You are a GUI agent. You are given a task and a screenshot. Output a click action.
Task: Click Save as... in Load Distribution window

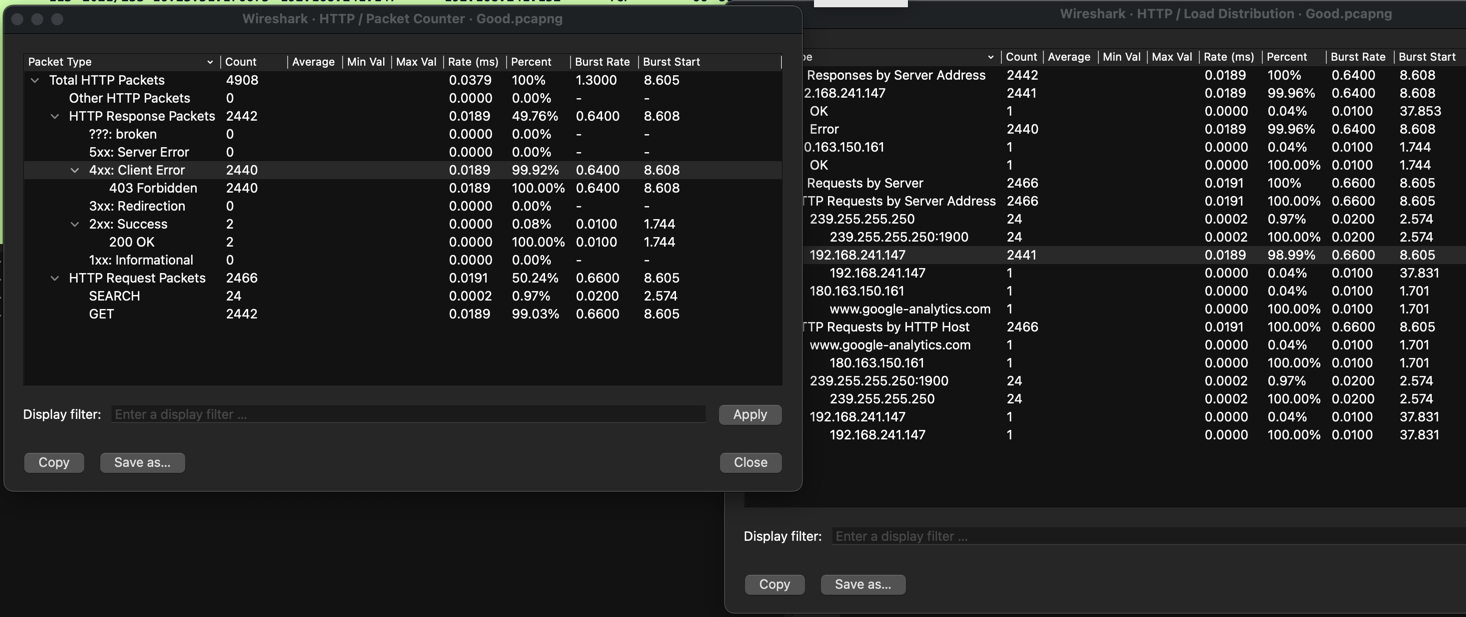pyautogui.click(x=863, y=584)
